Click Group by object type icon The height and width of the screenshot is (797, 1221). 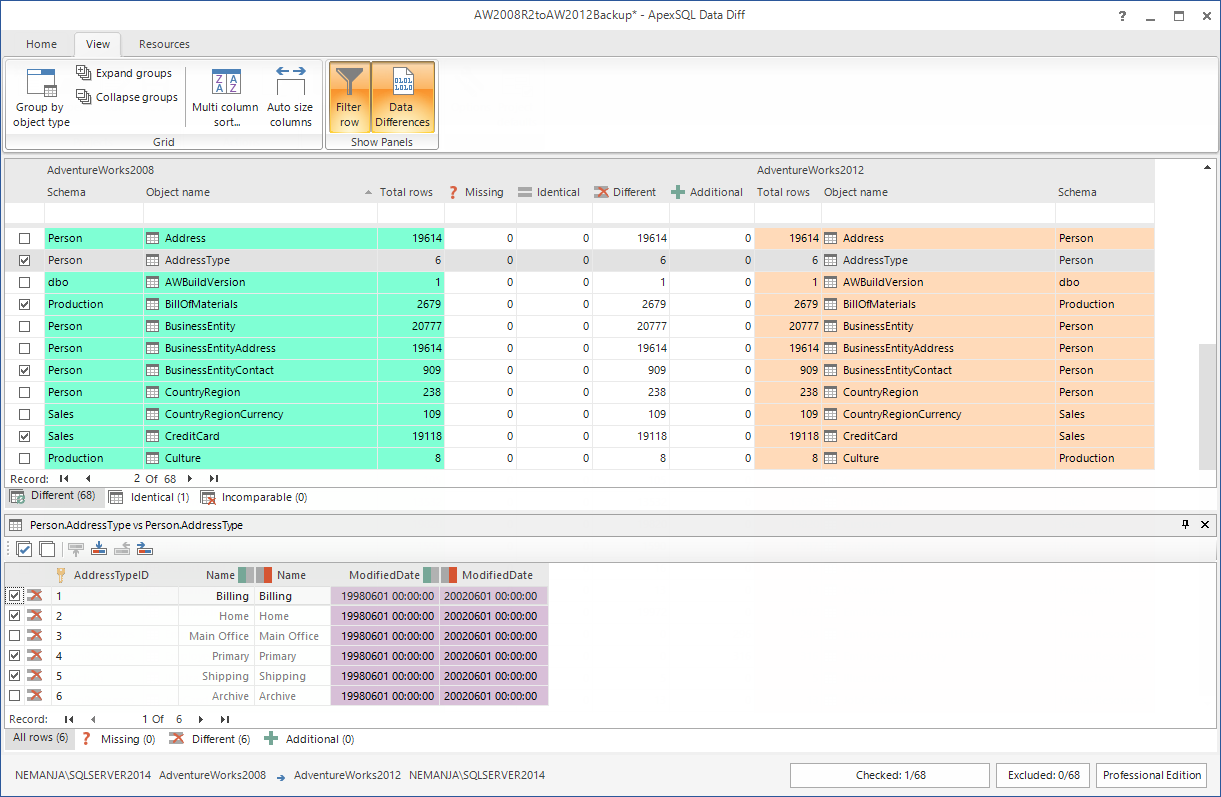point(41,81)
